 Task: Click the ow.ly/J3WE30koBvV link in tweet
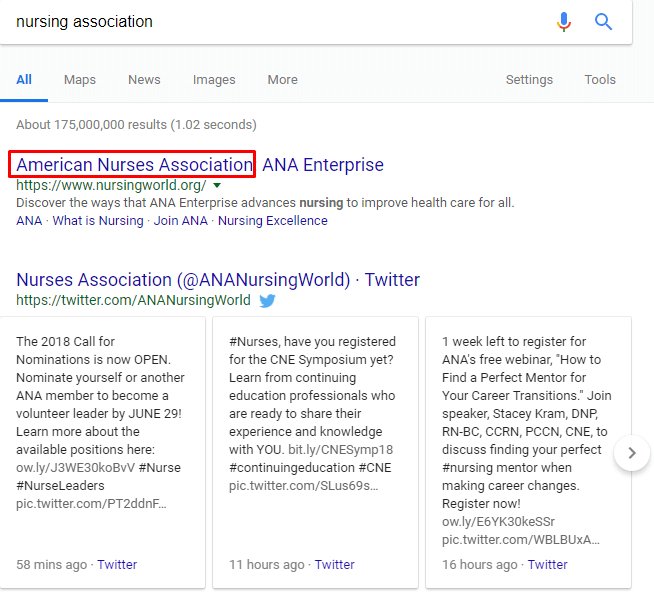click(x=75, y=468)
